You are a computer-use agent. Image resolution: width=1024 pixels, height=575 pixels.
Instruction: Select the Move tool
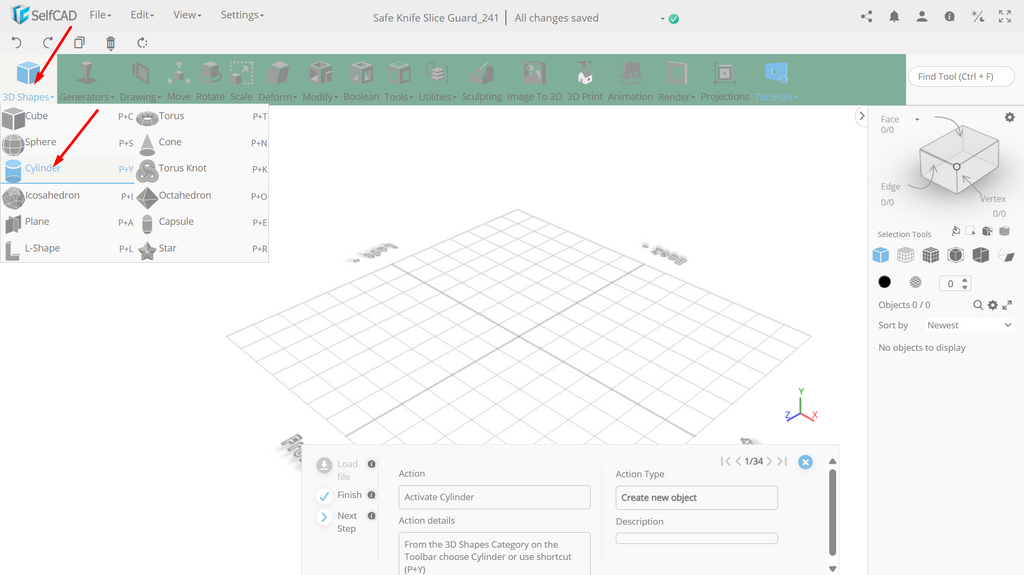click(178, 81)
